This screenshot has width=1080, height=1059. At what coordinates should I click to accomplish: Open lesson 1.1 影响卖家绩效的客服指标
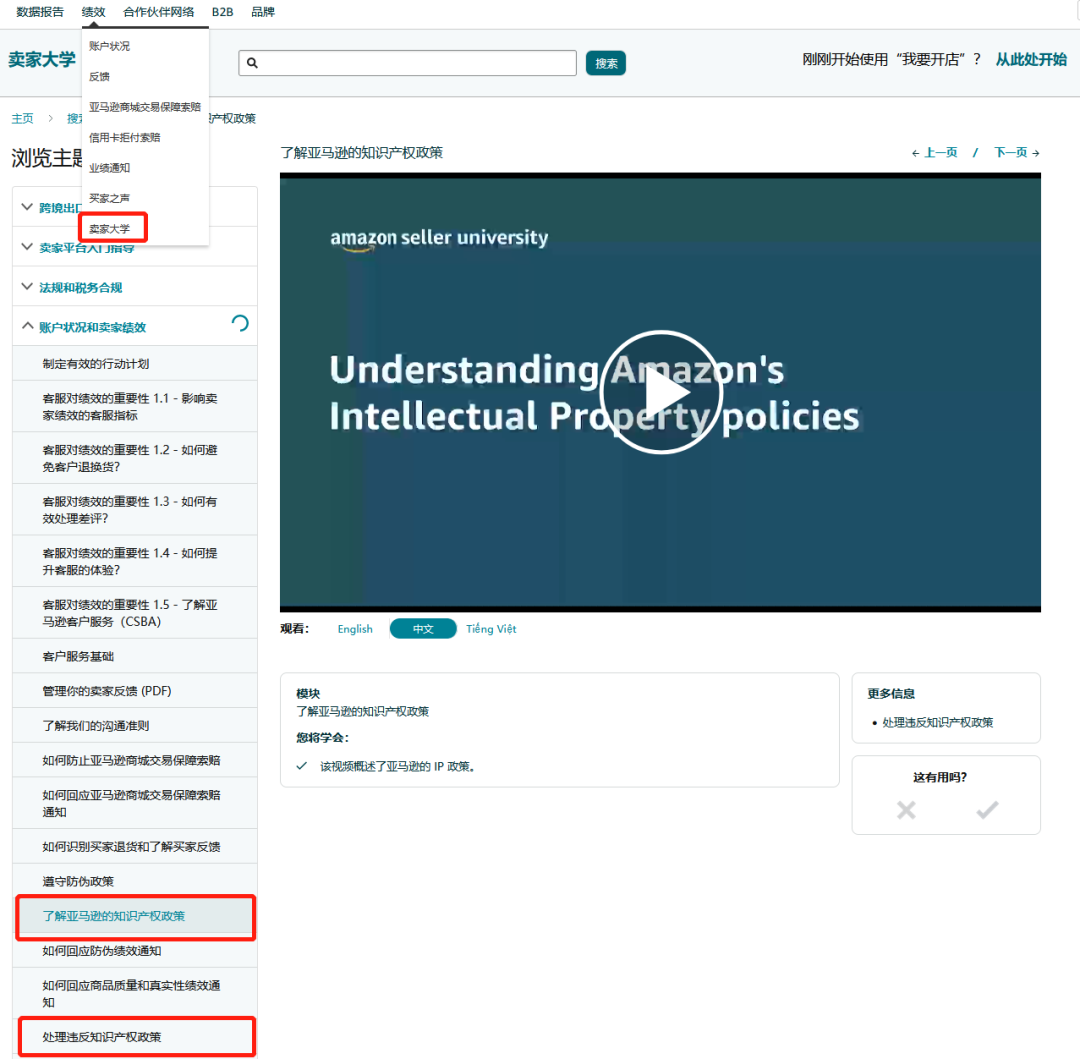(x=135, y=406)
